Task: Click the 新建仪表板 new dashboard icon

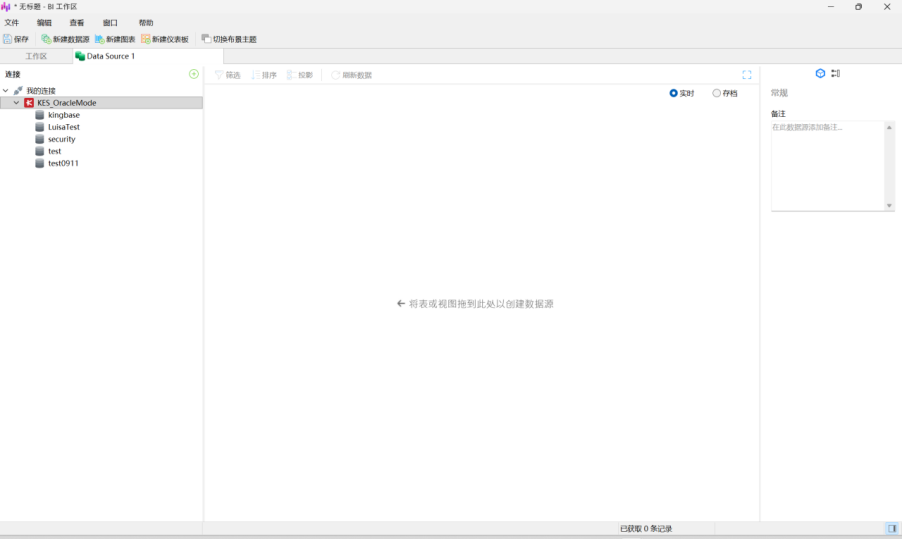Action: coord(145,39)
